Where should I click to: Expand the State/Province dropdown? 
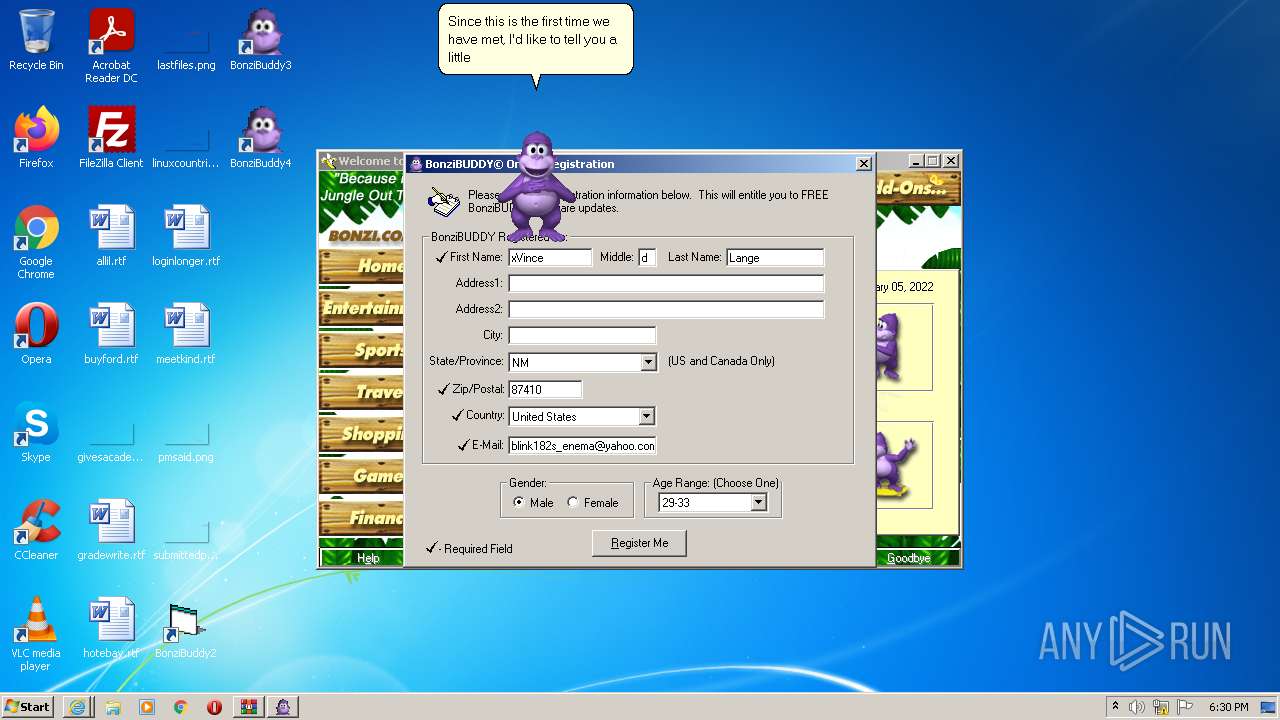click(648, 362)
